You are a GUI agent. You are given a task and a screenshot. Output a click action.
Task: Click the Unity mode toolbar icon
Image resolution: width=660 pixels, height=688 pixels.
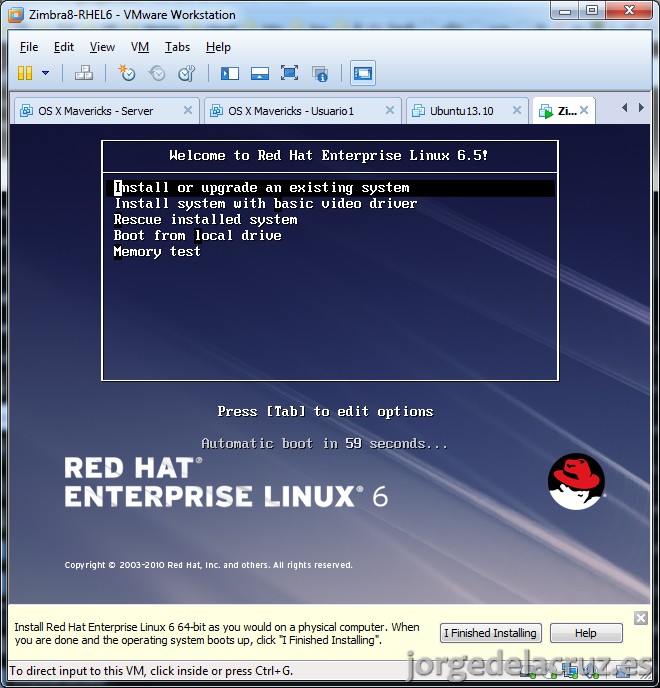coord(320,74)
